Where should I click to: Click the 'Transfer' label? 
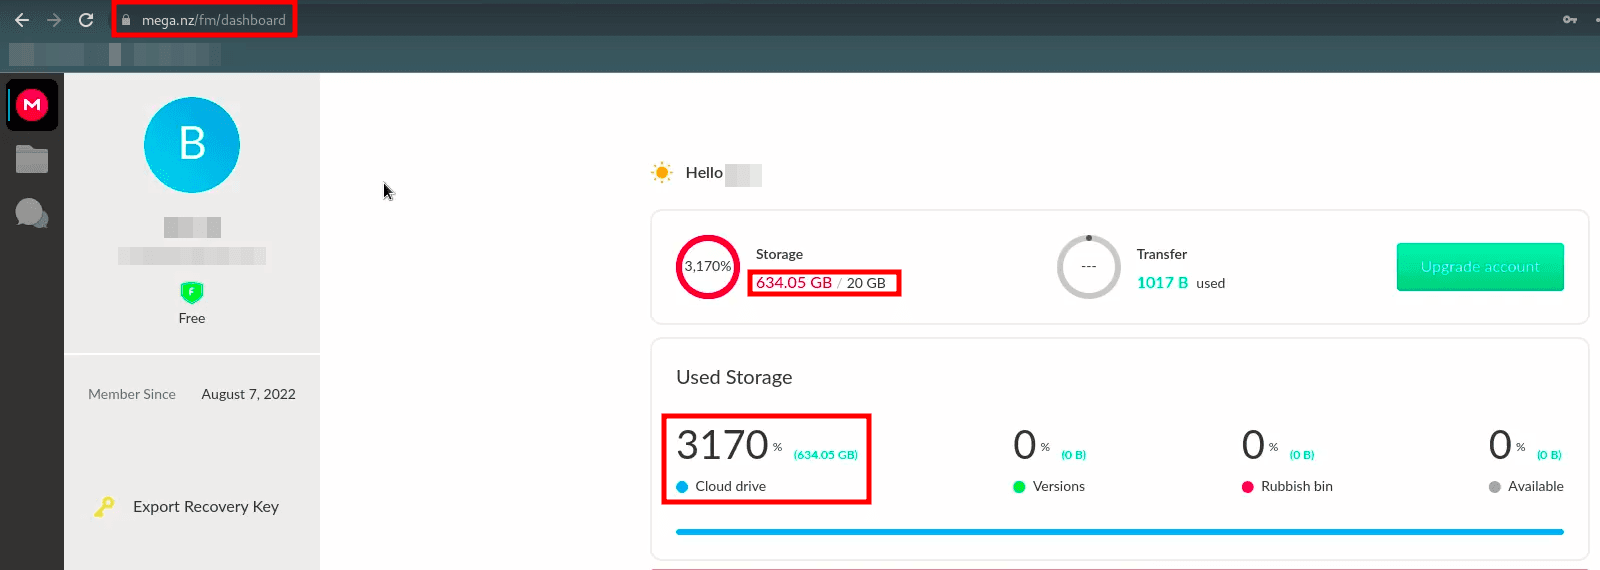[1162, 254]
